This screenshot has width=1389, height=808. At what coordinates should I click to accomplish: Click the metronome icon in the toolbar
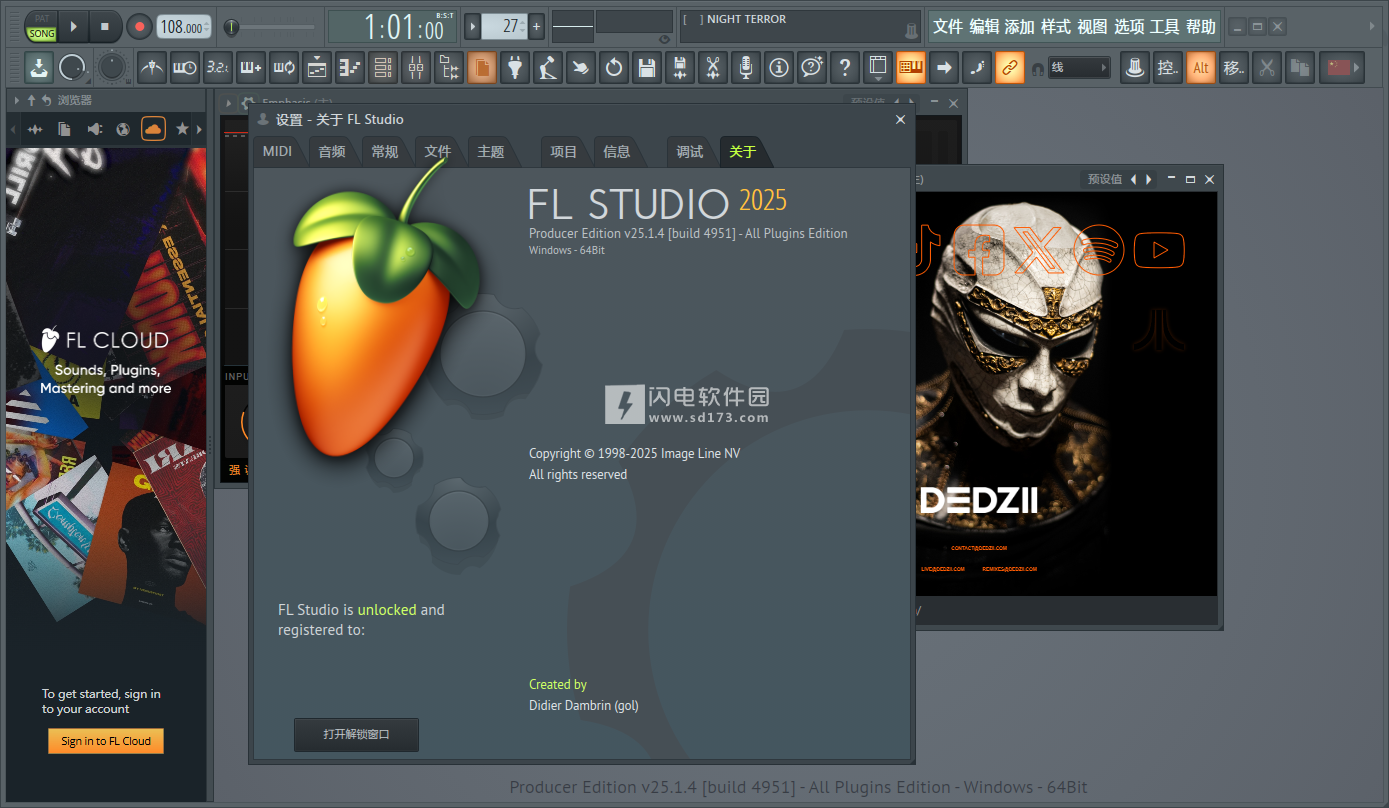click(x=152, y=68)
